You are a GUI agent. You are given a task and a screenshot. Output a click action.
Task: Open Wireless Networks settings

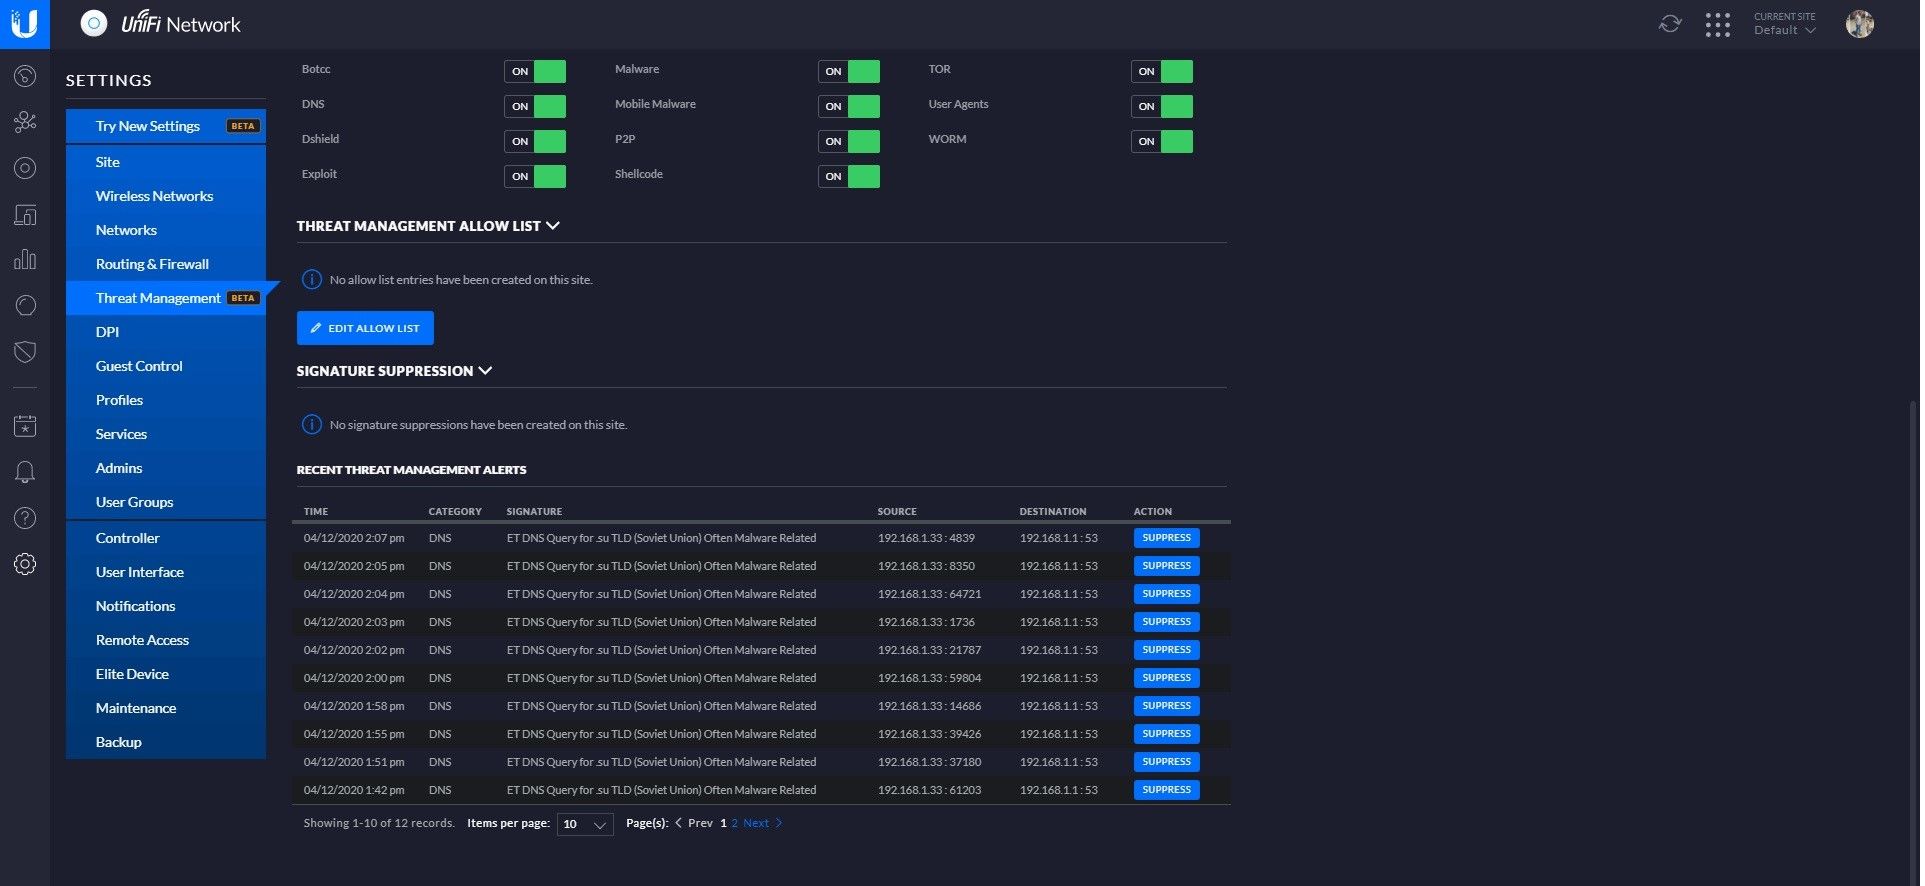[x=166, y=196]
